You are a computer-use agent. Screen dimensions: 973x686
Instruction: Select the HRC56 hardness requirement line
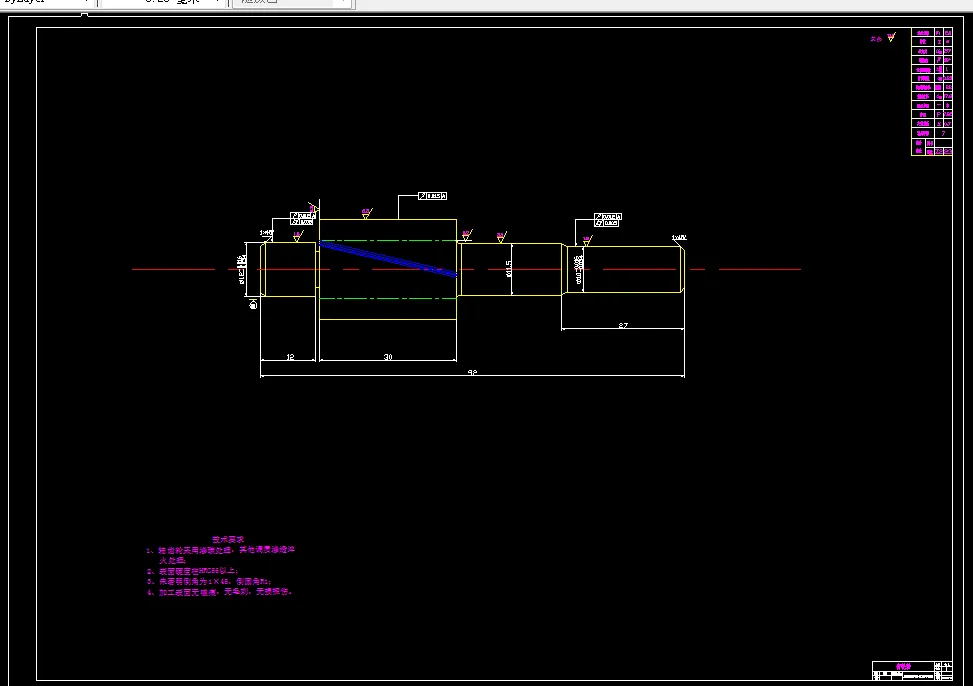[192, 571]
